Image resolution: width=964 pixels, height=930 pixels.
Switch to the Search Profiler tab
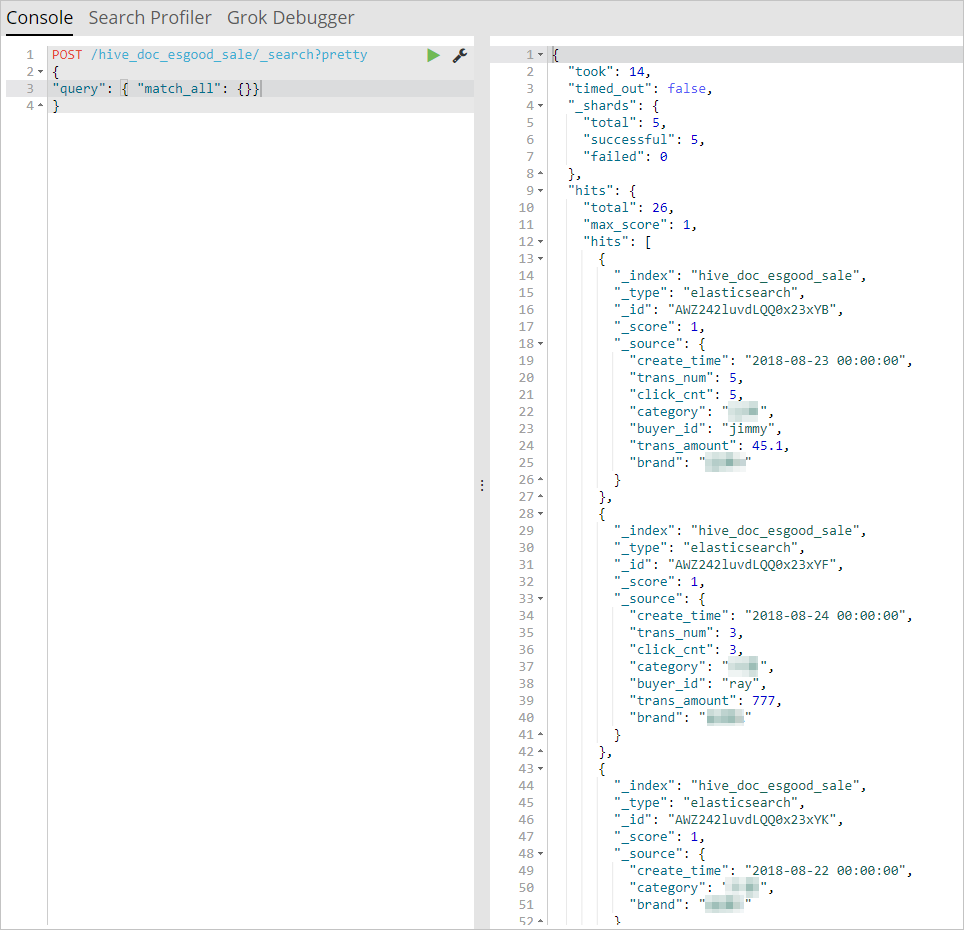coord(150,18)
